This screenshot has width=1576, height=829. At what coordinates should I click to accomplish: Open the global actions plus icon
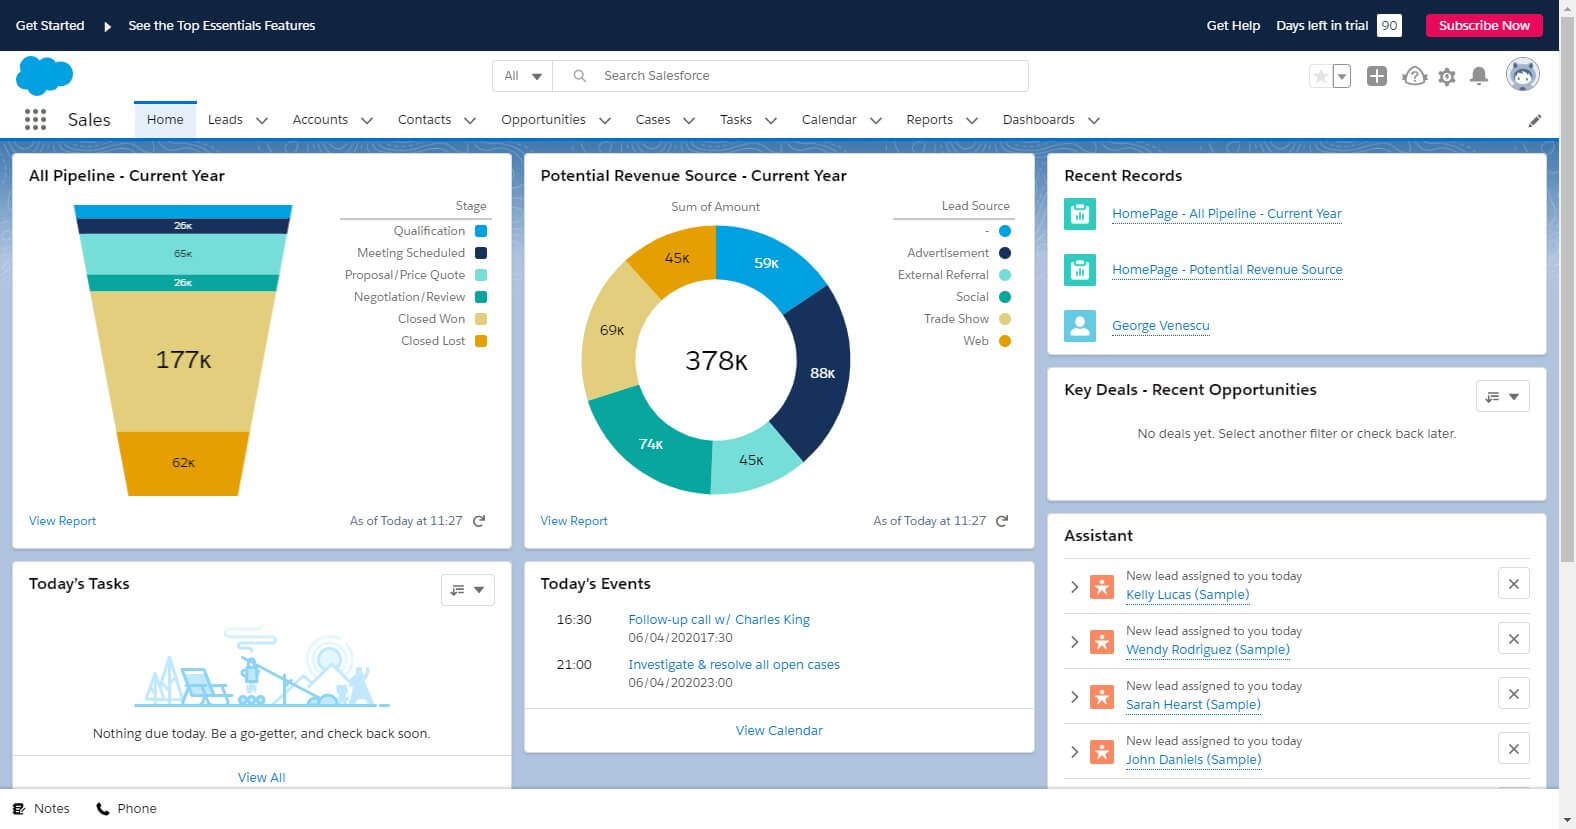point(1377,76)
